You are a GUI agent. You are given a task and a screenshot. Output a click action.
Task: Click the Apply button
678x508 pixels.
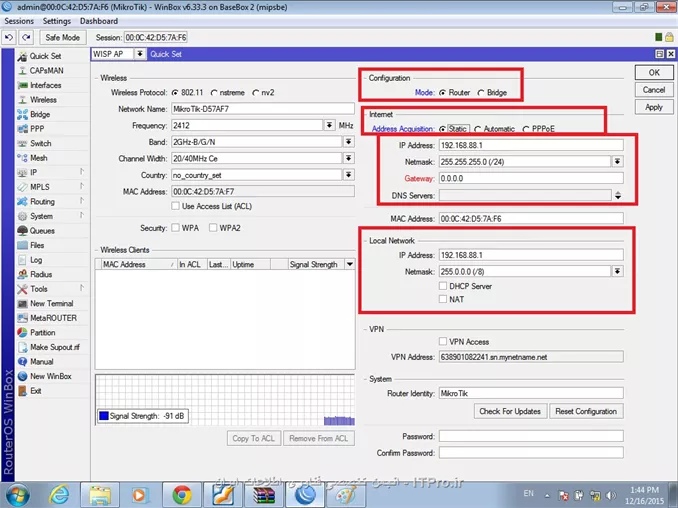coord(654,107)
